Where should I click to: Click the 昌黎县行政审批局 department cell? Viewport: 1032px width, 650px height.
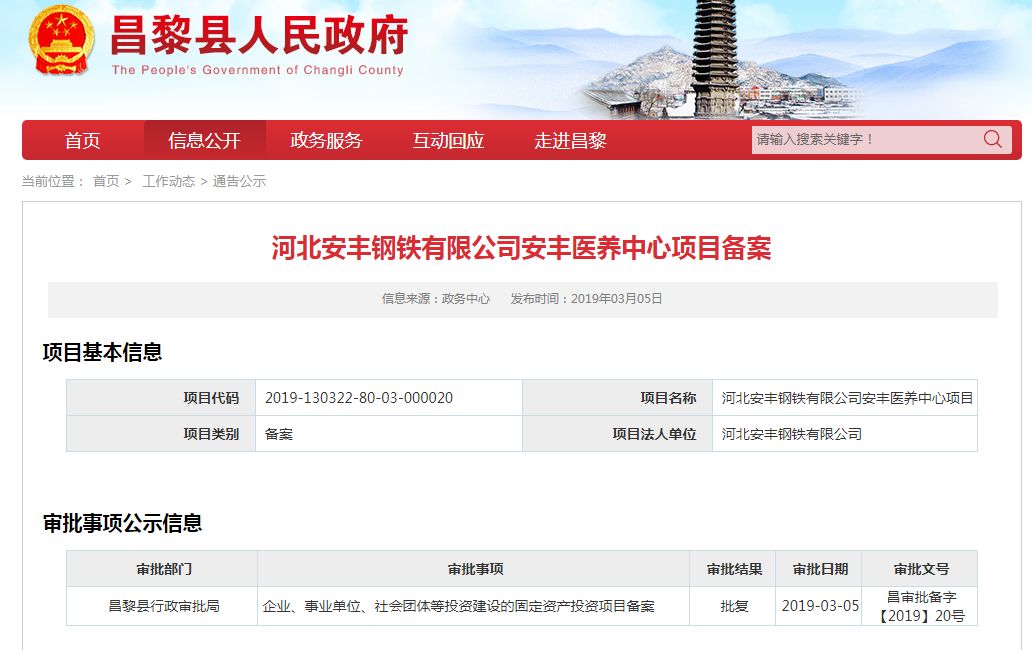161,605
